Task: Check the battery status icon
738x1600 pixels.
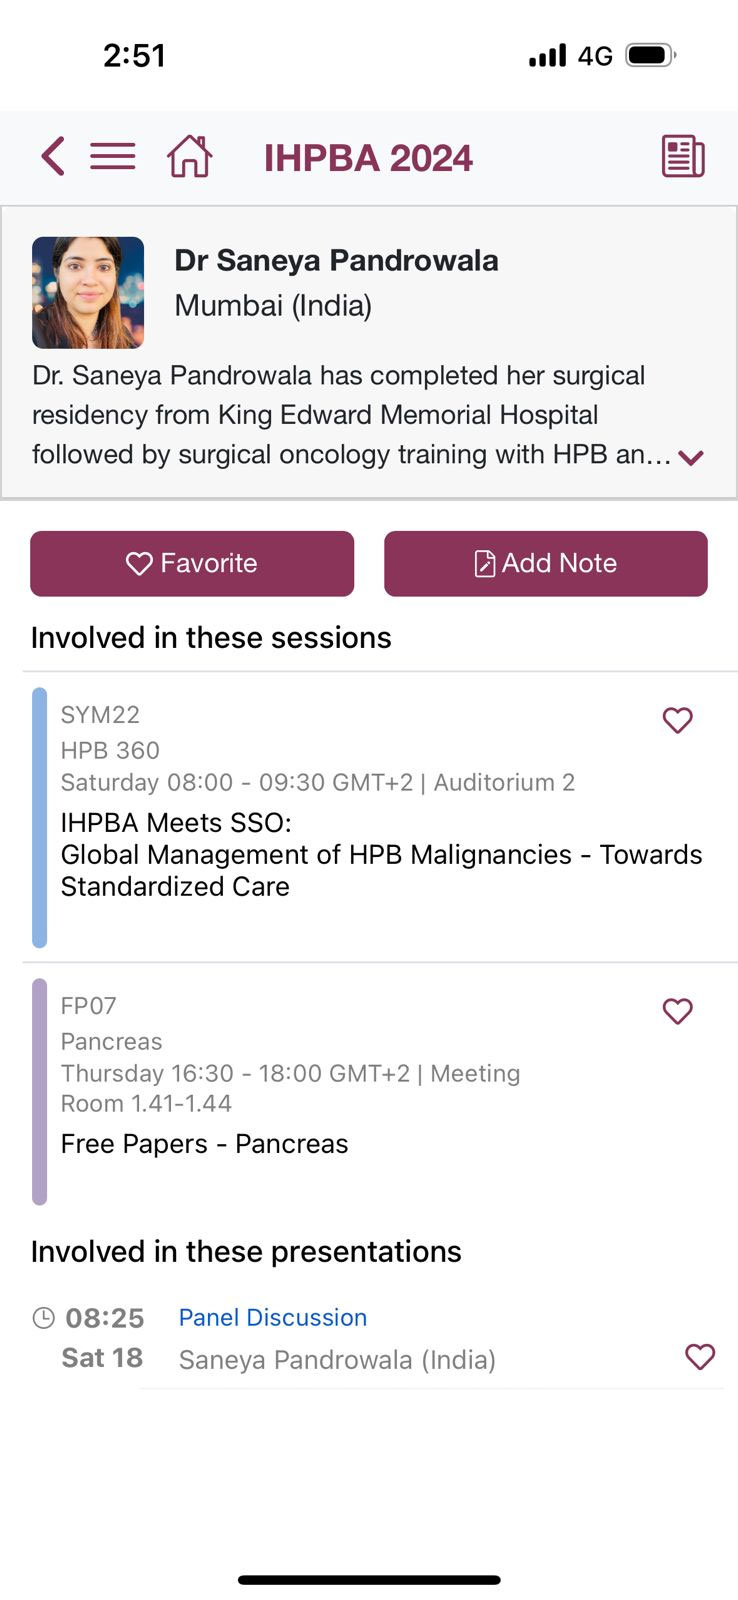Action: (650, 55)
